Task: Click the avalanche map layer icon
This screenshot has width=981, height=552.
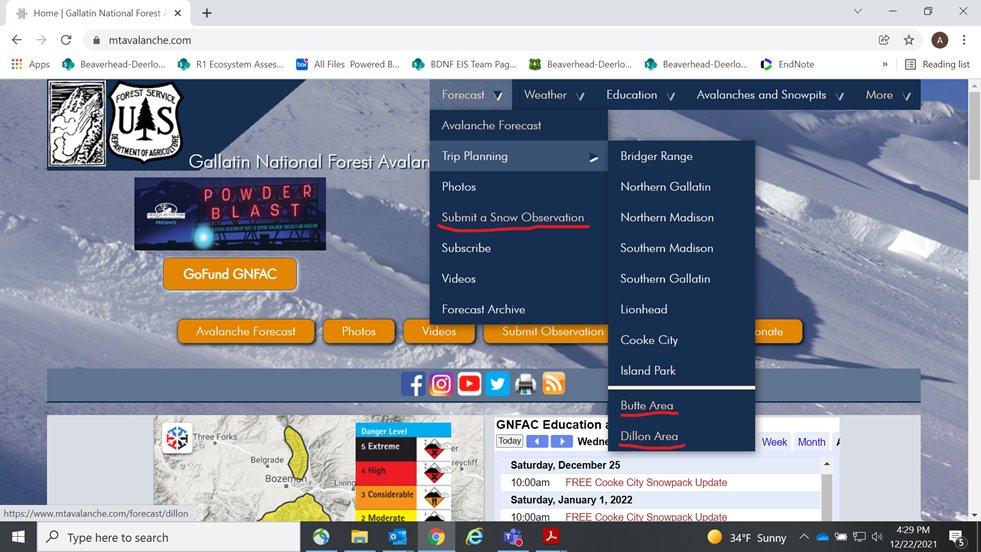Action: [x=177, y=438]
